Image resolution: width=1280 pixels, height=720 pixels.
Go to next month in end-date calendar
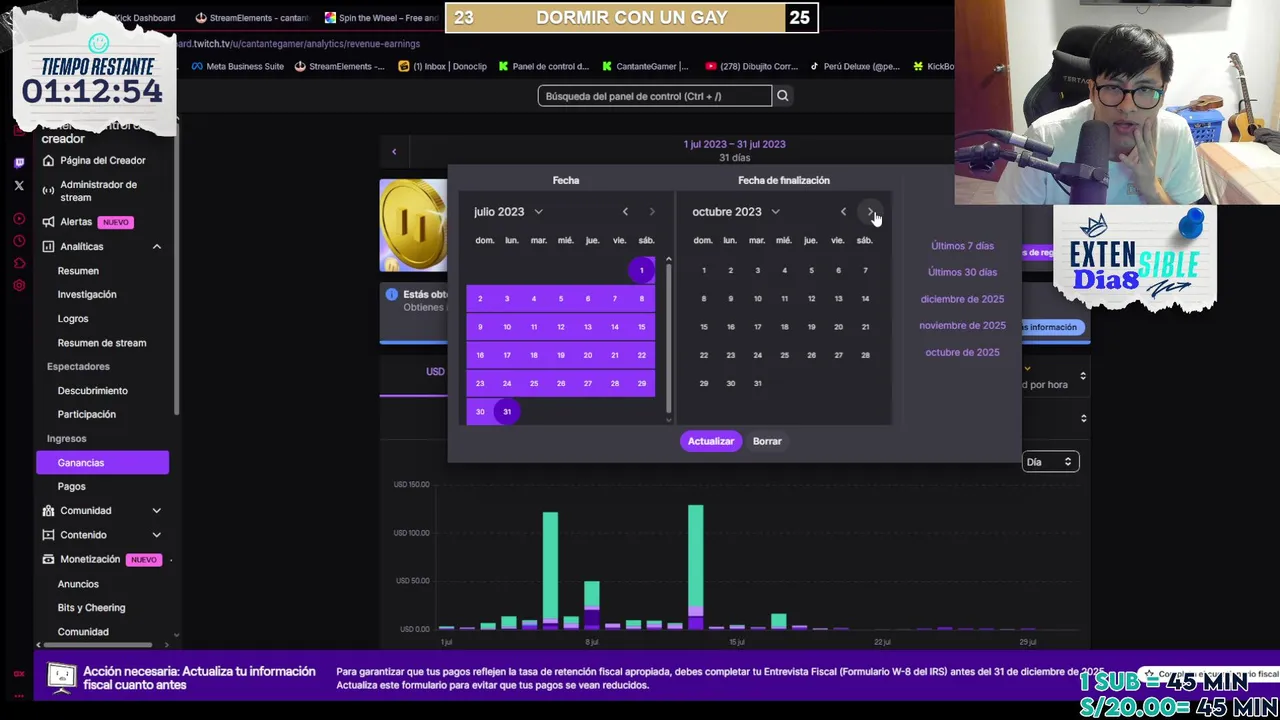(871, 212)
